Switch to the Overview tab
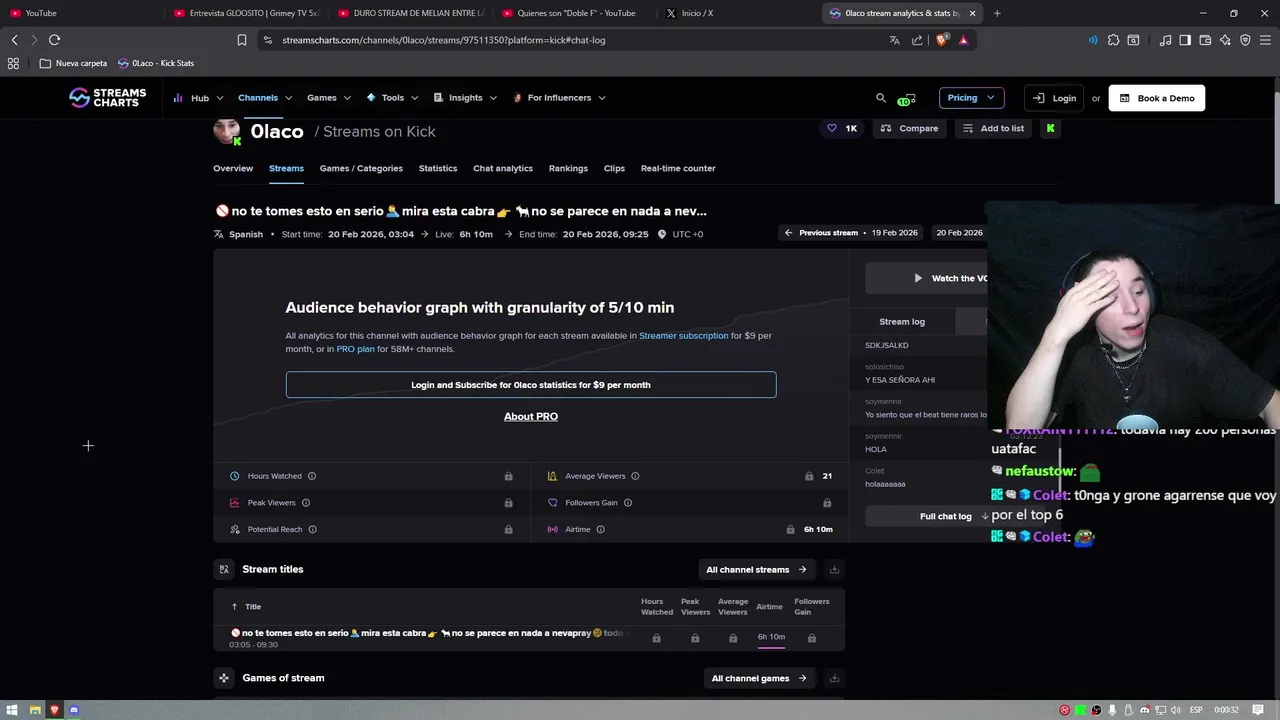The width and height of the screenshot is (1280, 720). [233, 168]
